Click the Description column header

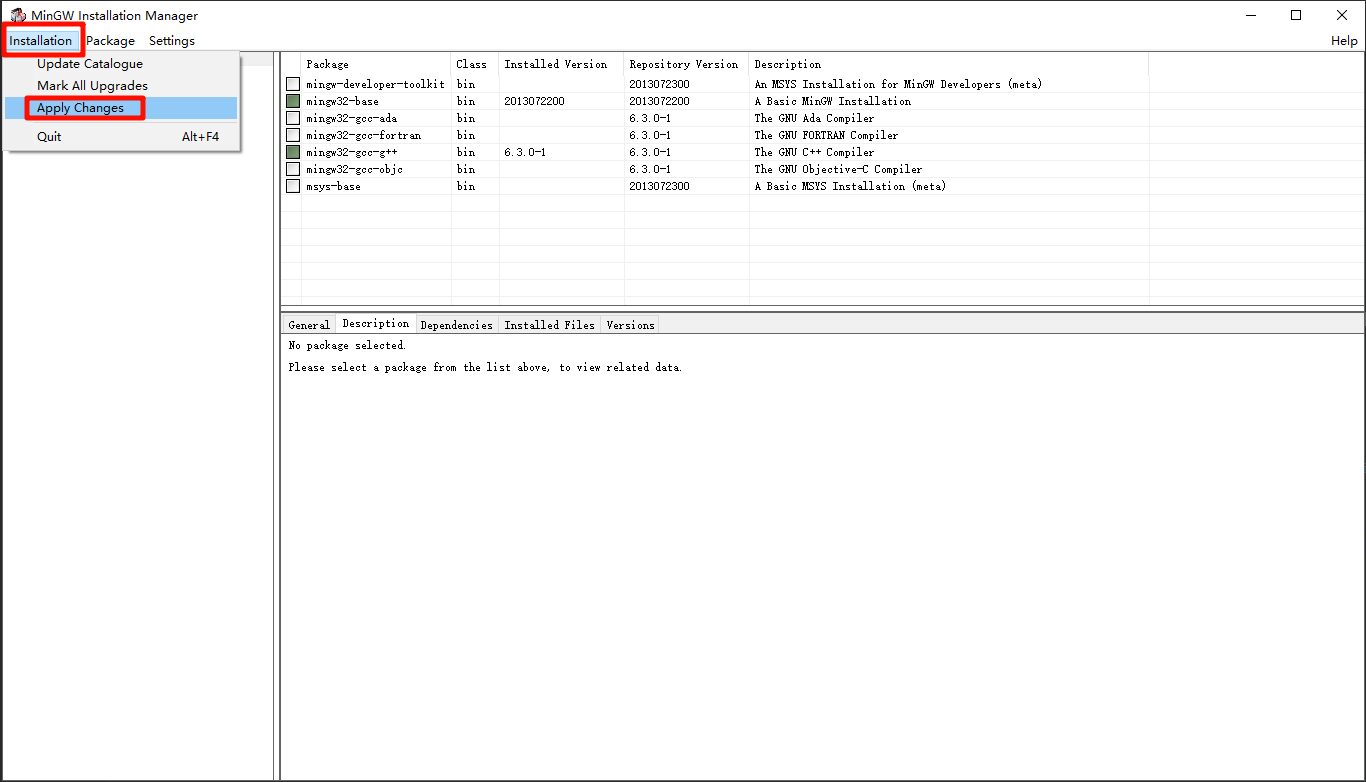point(949,64)
